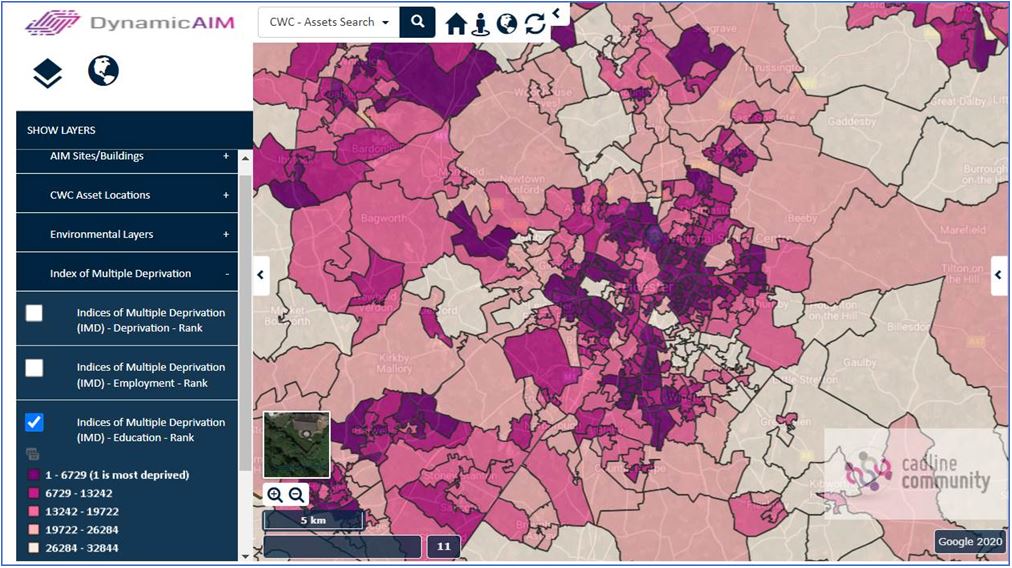Click the Google 2020 attribution
This screenshot has height=568, width=1012.
pyautogui.click(x=970, y=542)
